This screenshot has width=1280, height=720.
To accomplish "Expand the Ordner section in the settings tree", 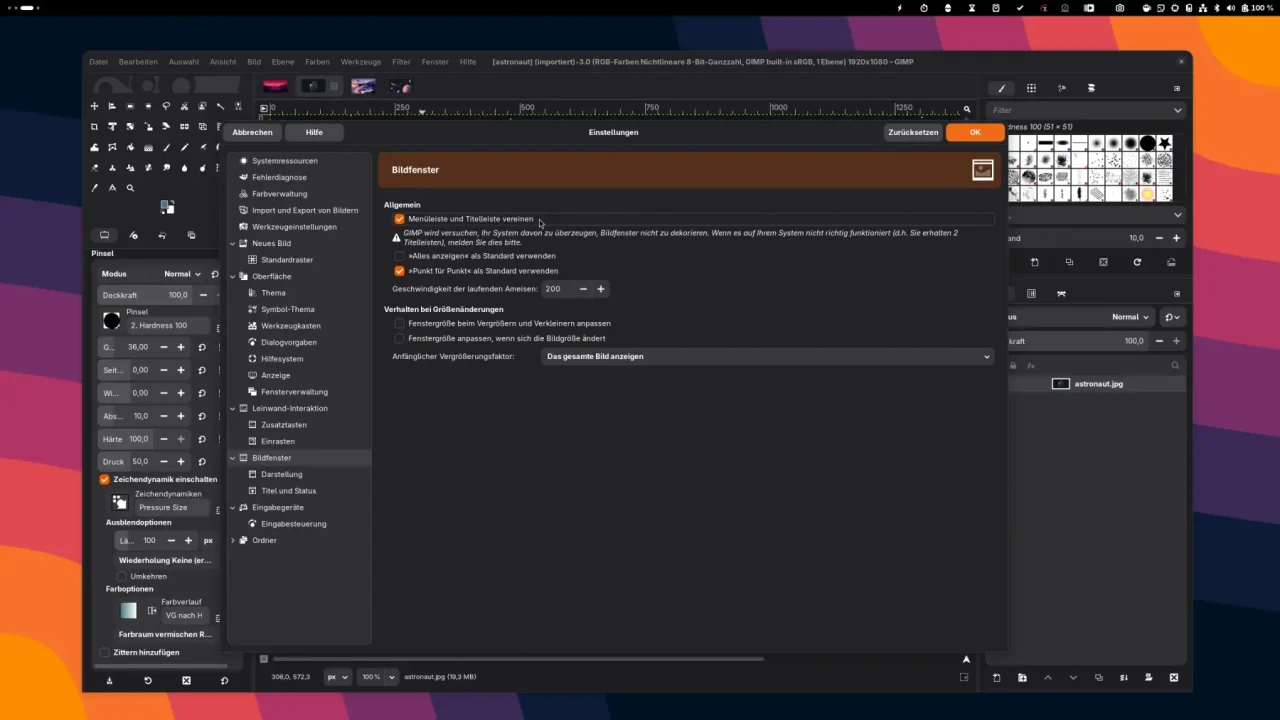I will 233,540.
